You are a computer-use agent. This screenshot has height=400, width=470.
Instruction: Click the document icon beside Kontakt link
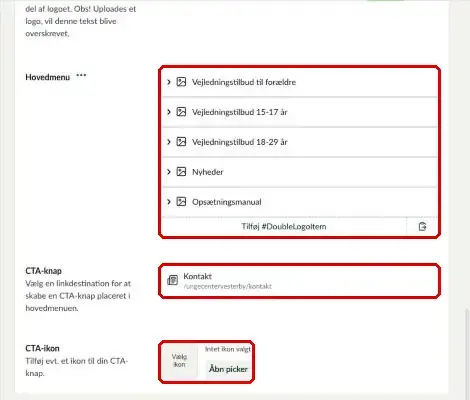click(x=172, y=280)
